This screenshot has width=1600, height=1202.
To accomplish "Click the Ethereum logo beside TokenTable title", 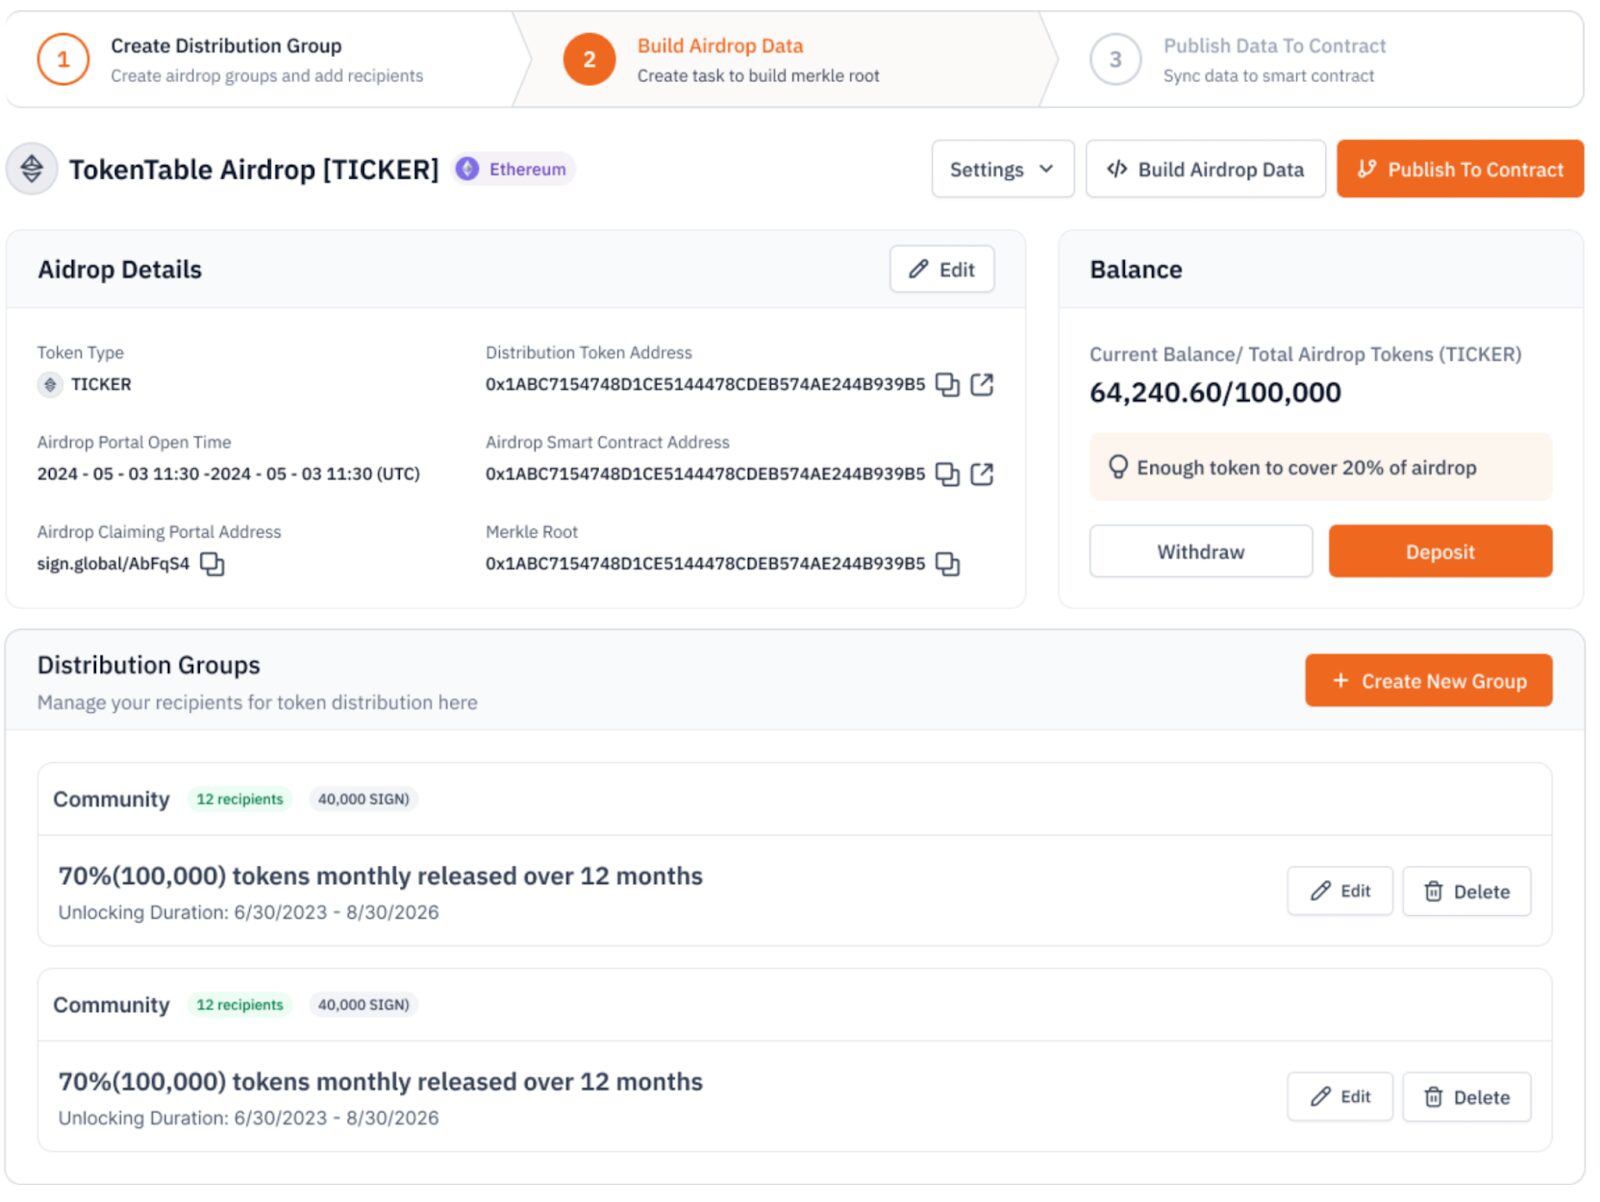I will click(x=32, y=168).
